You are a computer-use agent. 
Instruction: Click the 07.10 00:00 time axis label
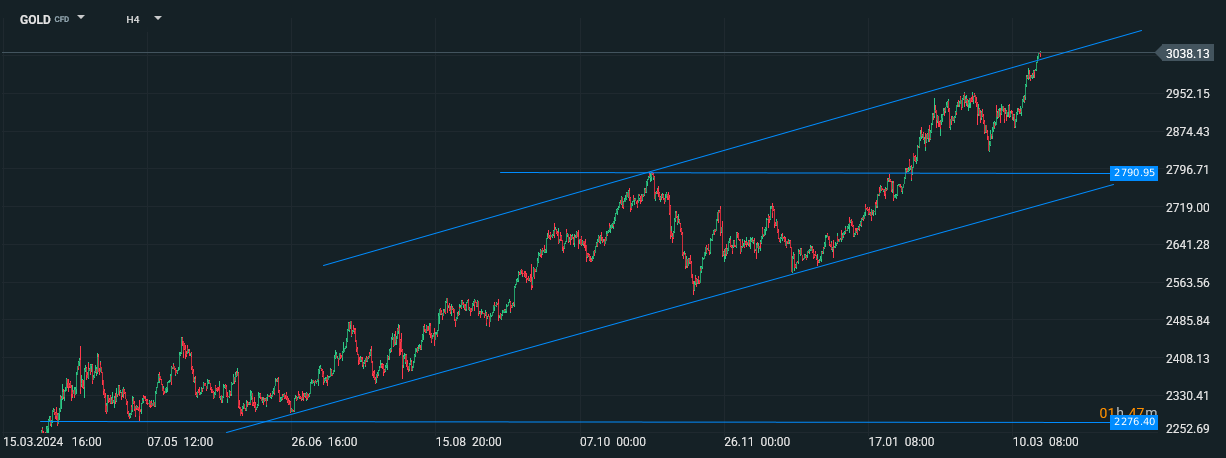[611, 441]
